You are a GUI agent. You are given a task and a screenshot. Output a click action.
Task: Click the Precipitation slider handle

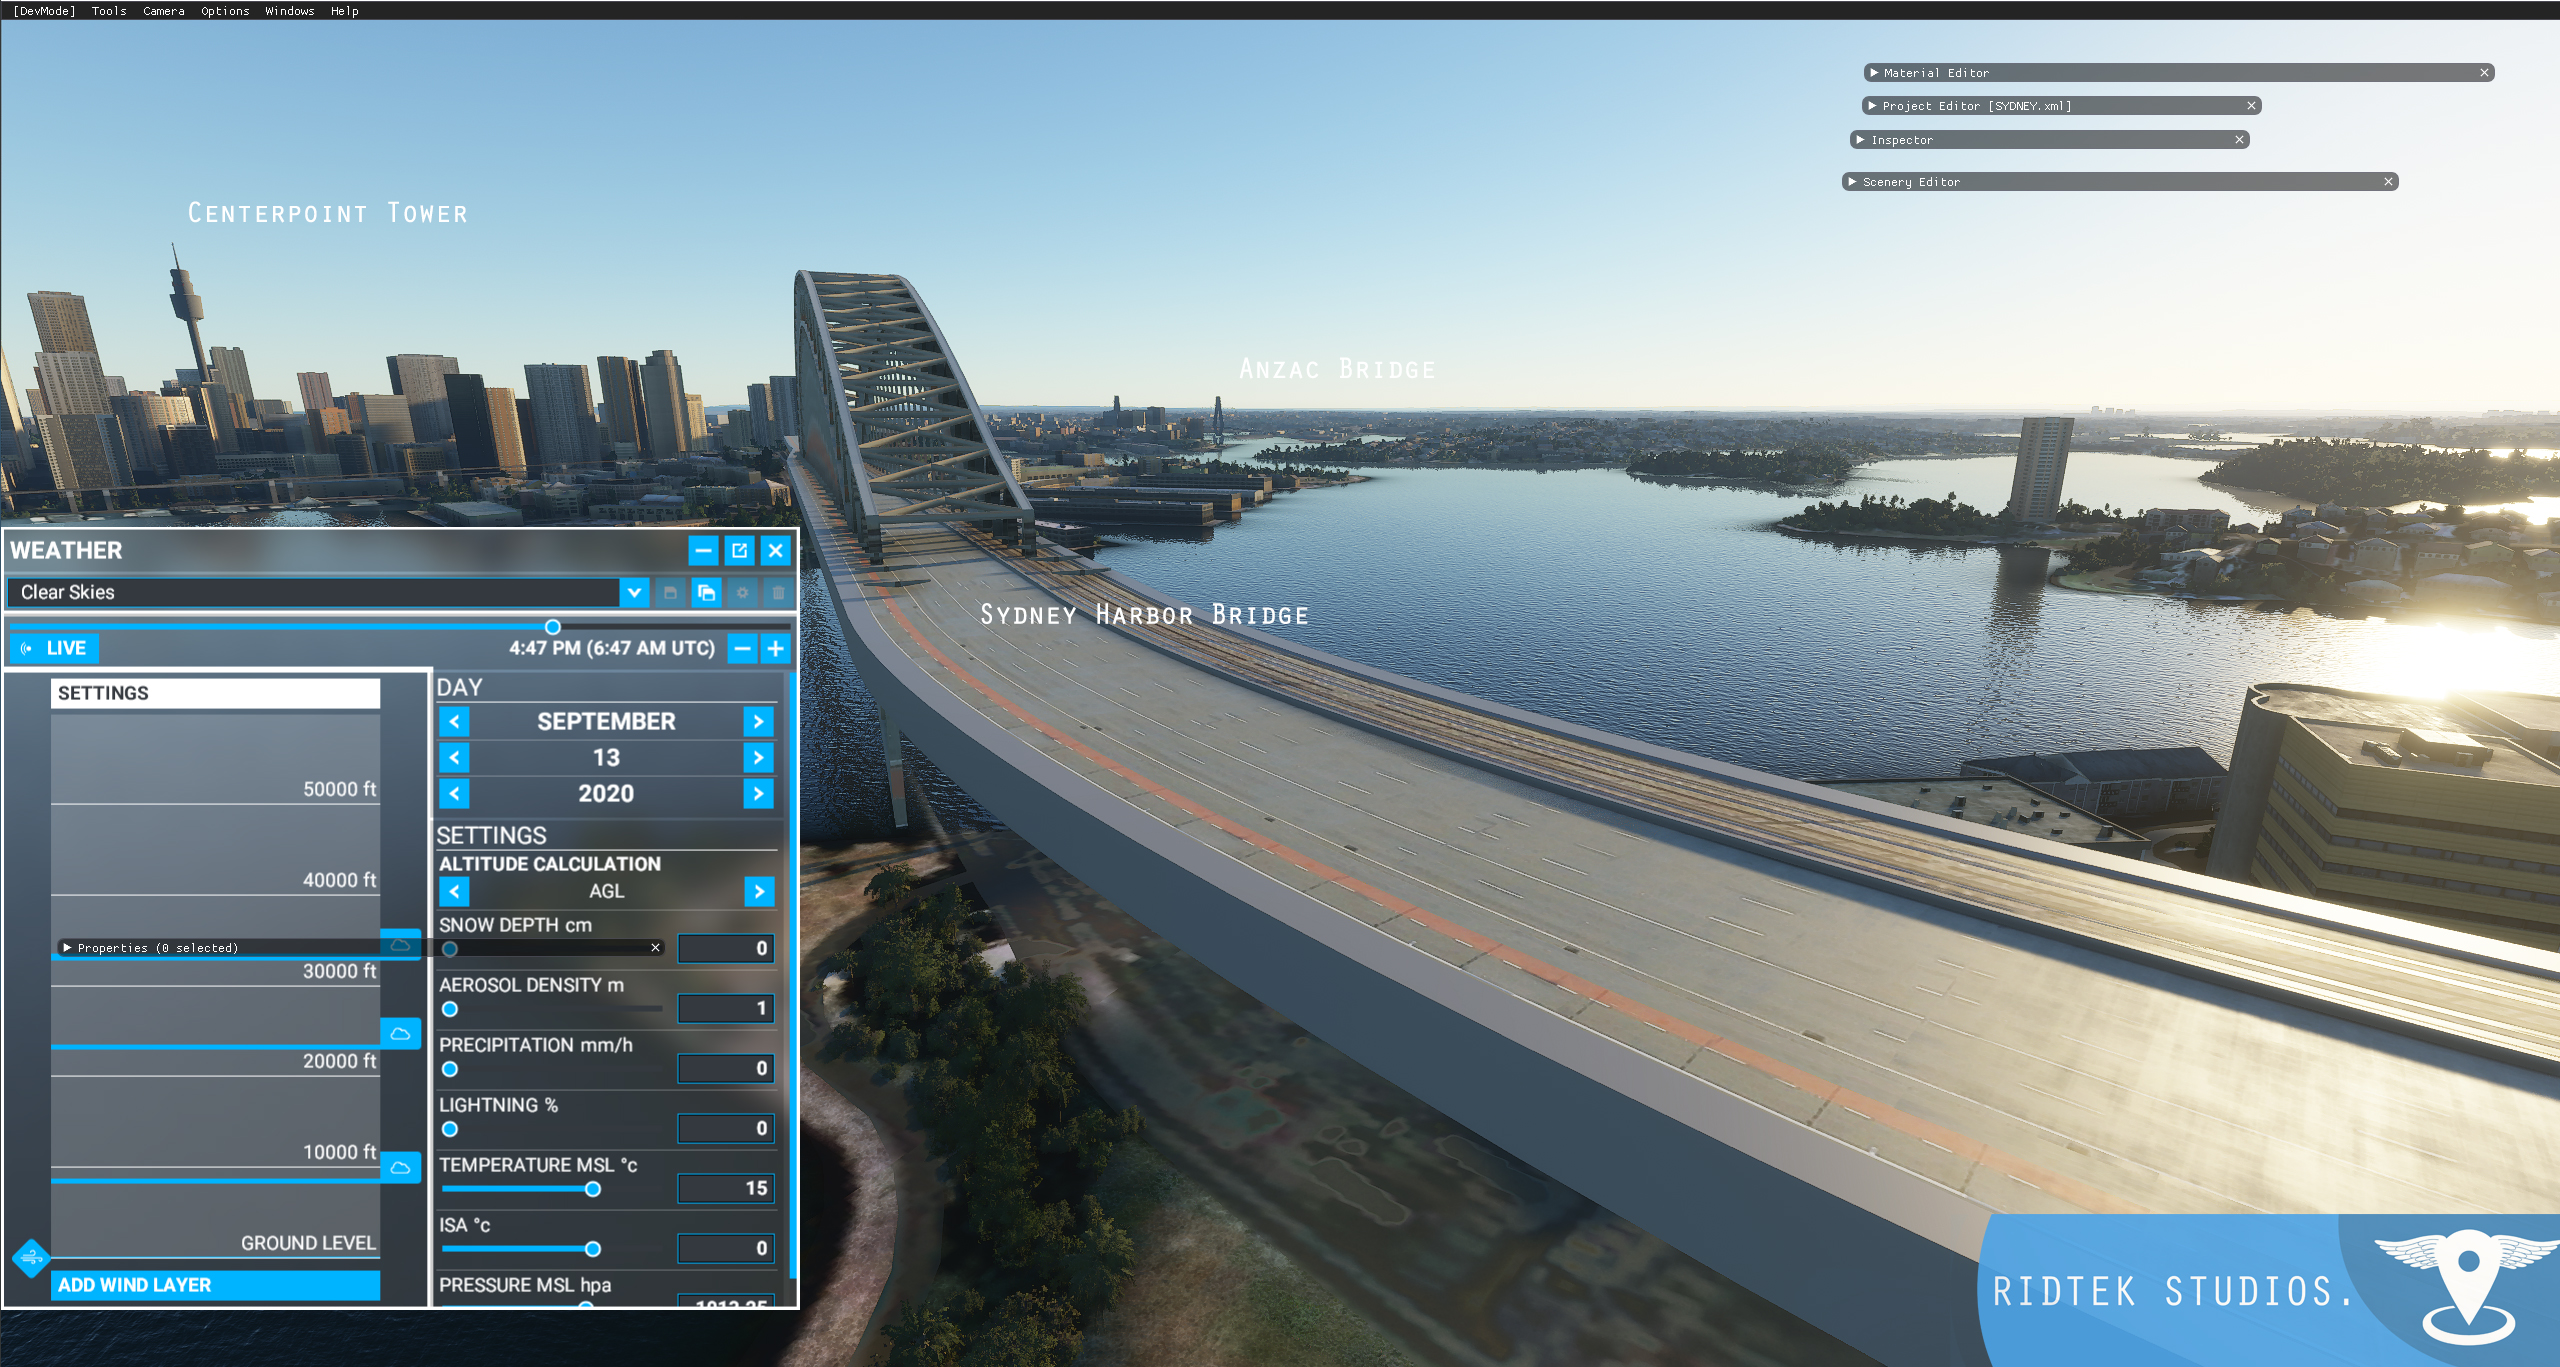(x=450, y=1069)
